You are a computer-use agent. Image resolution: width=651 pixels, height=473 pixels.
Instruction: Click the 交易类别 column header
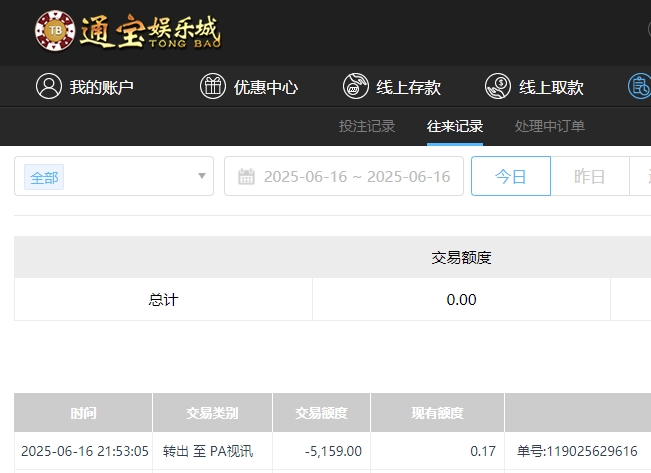coord(212,413)
